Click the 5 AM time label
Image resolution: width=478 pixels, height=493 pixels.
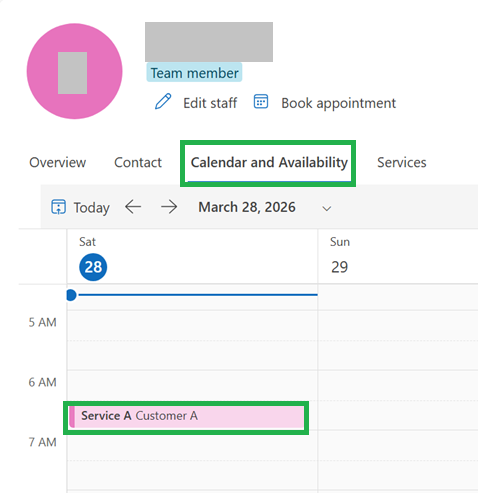click(42, 322)
